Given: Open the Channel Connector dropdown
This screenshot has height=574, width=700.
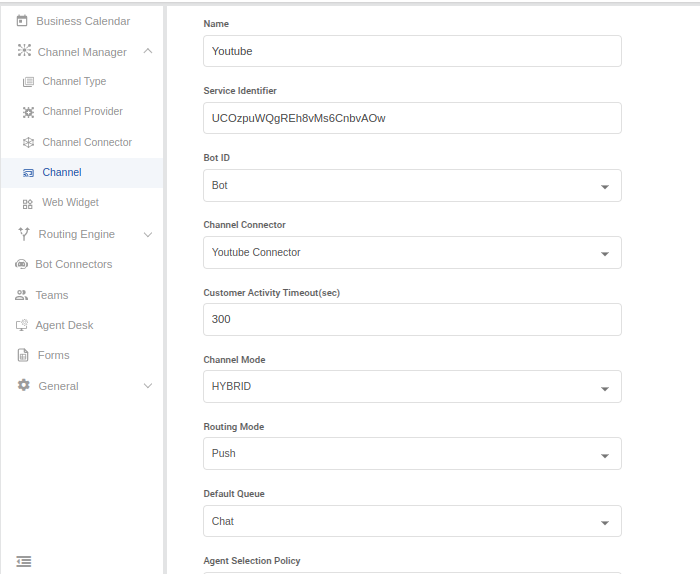Looking at the screenshot, I should [x=604, y=254].
